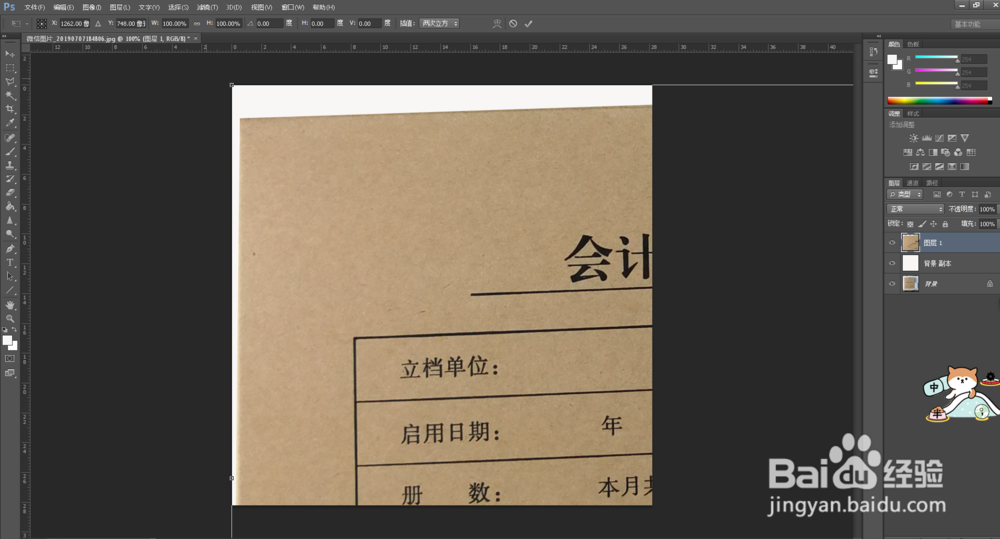The width and height of the screenshot is (1000, 539).
Task: Select the Sharpen/Blur tool
Action: coord(10,221)
